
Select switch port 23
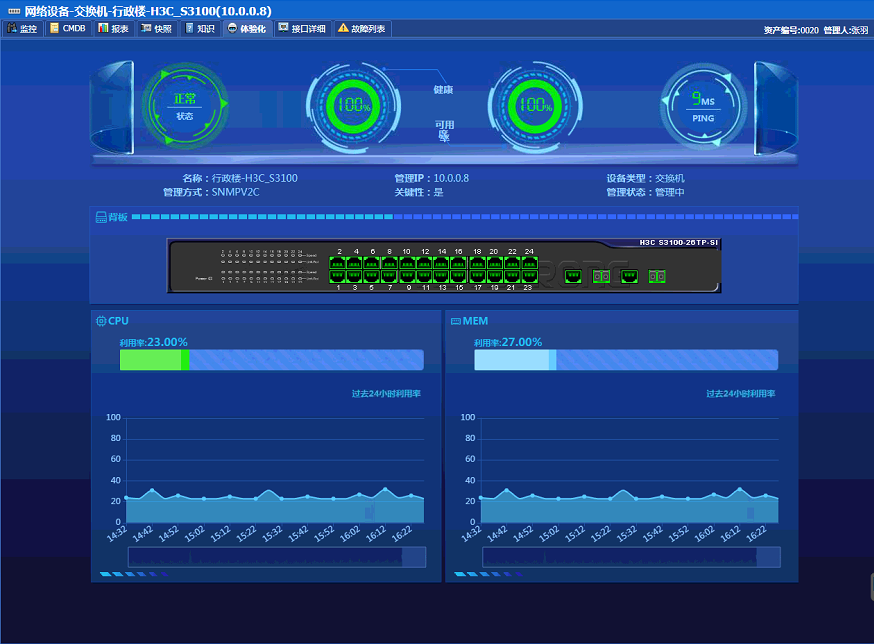[530, 276]
